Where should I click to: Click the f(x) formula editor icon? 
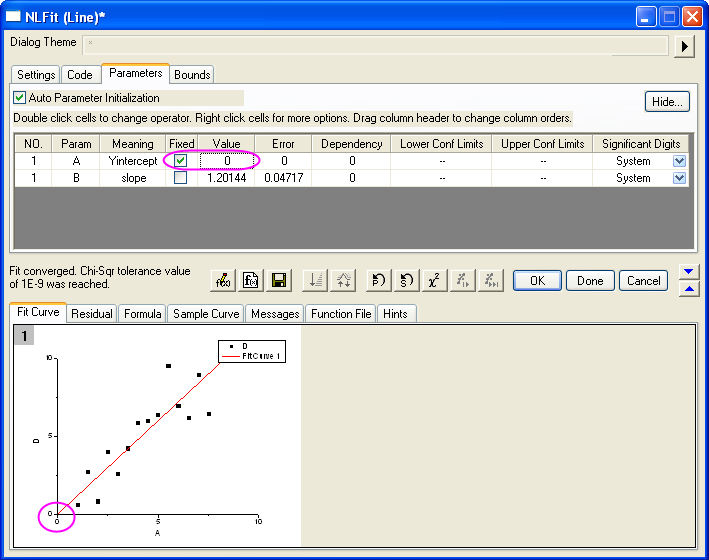pos(252,281)
